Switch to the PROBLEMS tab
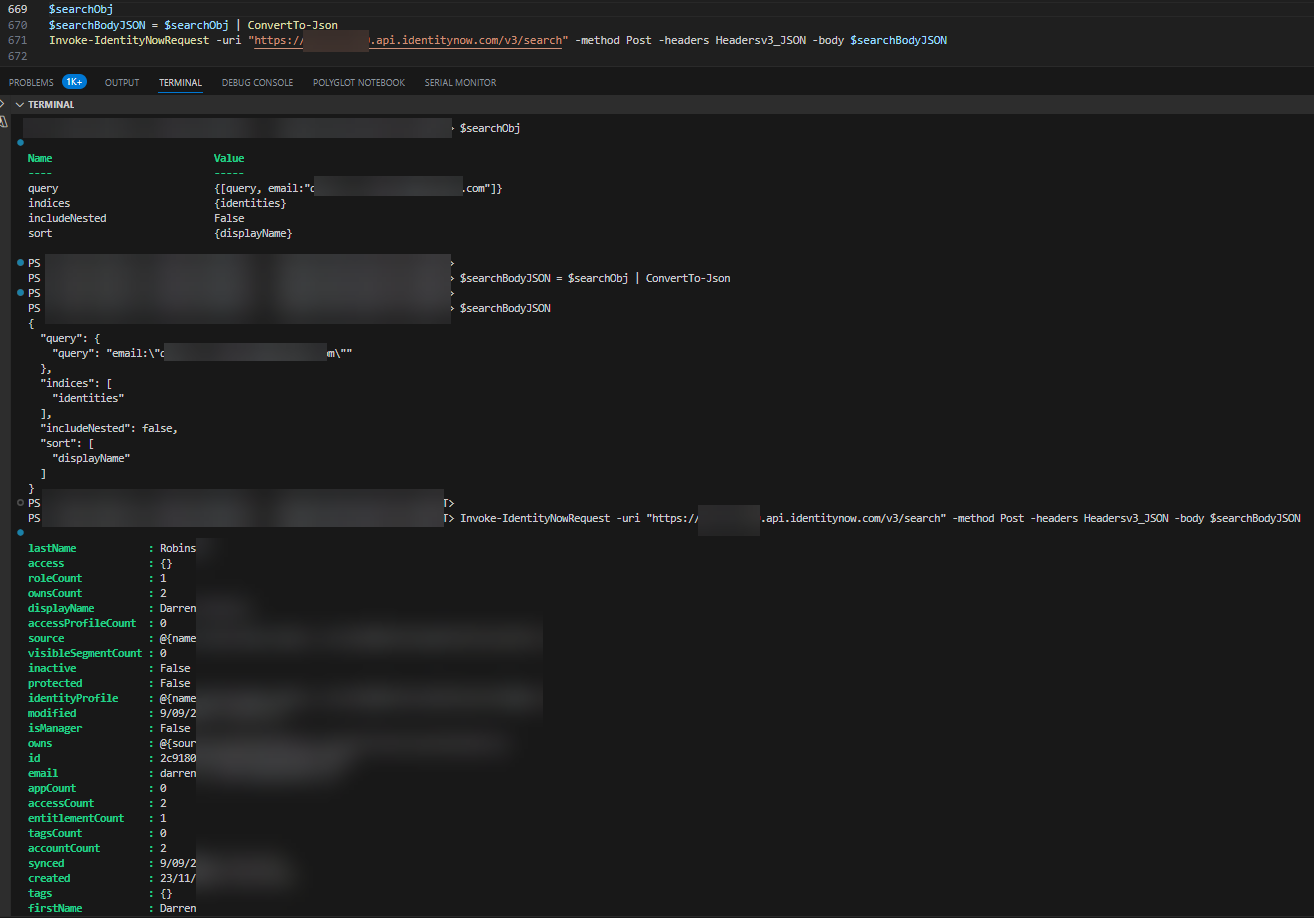This screenshot has height=918, width=1314. 30,82
